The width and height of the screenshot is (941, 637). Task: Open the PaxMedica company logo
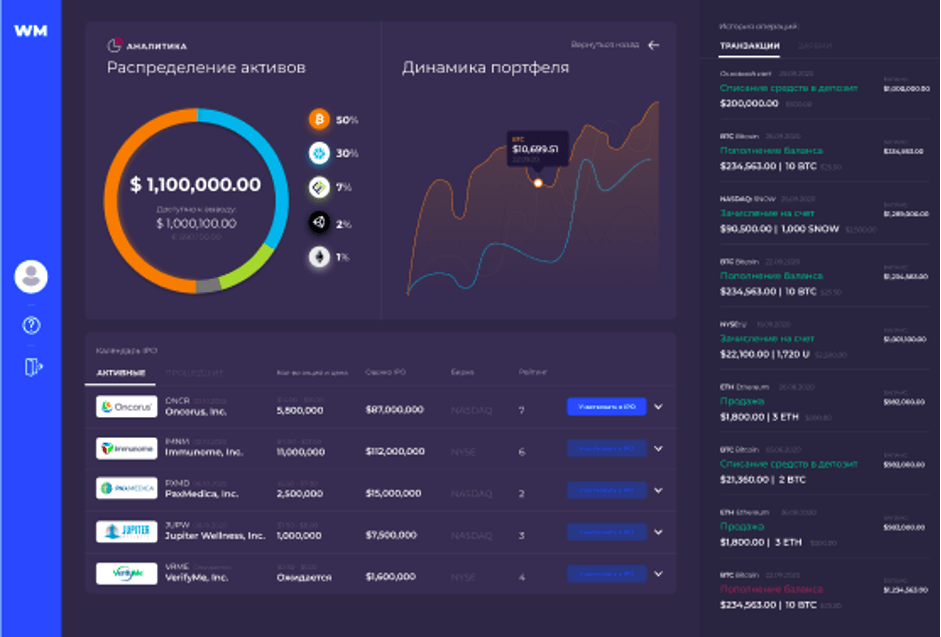pyautogui.click(x=127, y=488)
